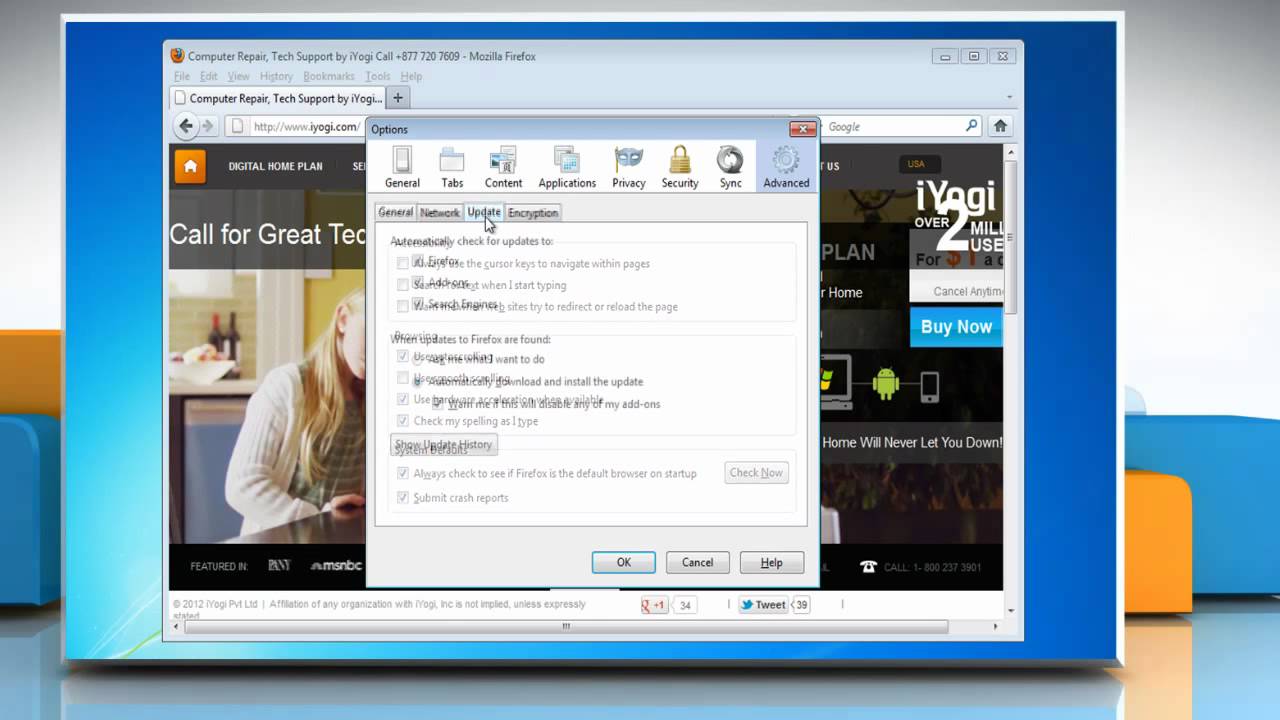The height and width of the screenshot is (720, 1280).
Task: Open the Sync options panel icon
Action: pyautogui.click(x=730, y=167)
